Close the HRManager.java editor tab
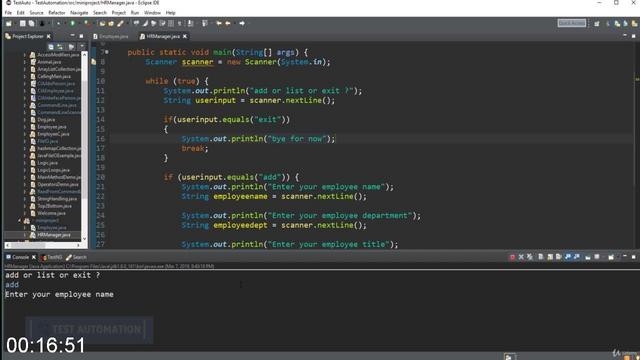 click(185, 36)
